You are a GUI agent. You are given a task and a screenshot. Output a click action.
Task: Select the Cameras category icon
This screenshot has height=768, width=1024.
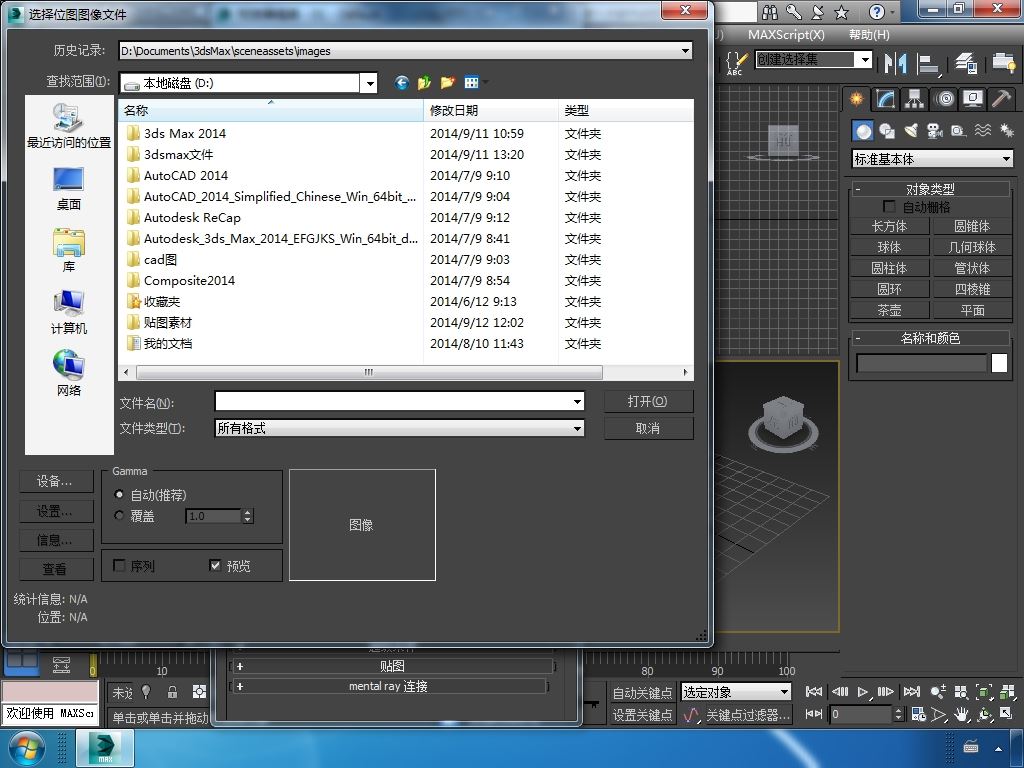[935, 131]
